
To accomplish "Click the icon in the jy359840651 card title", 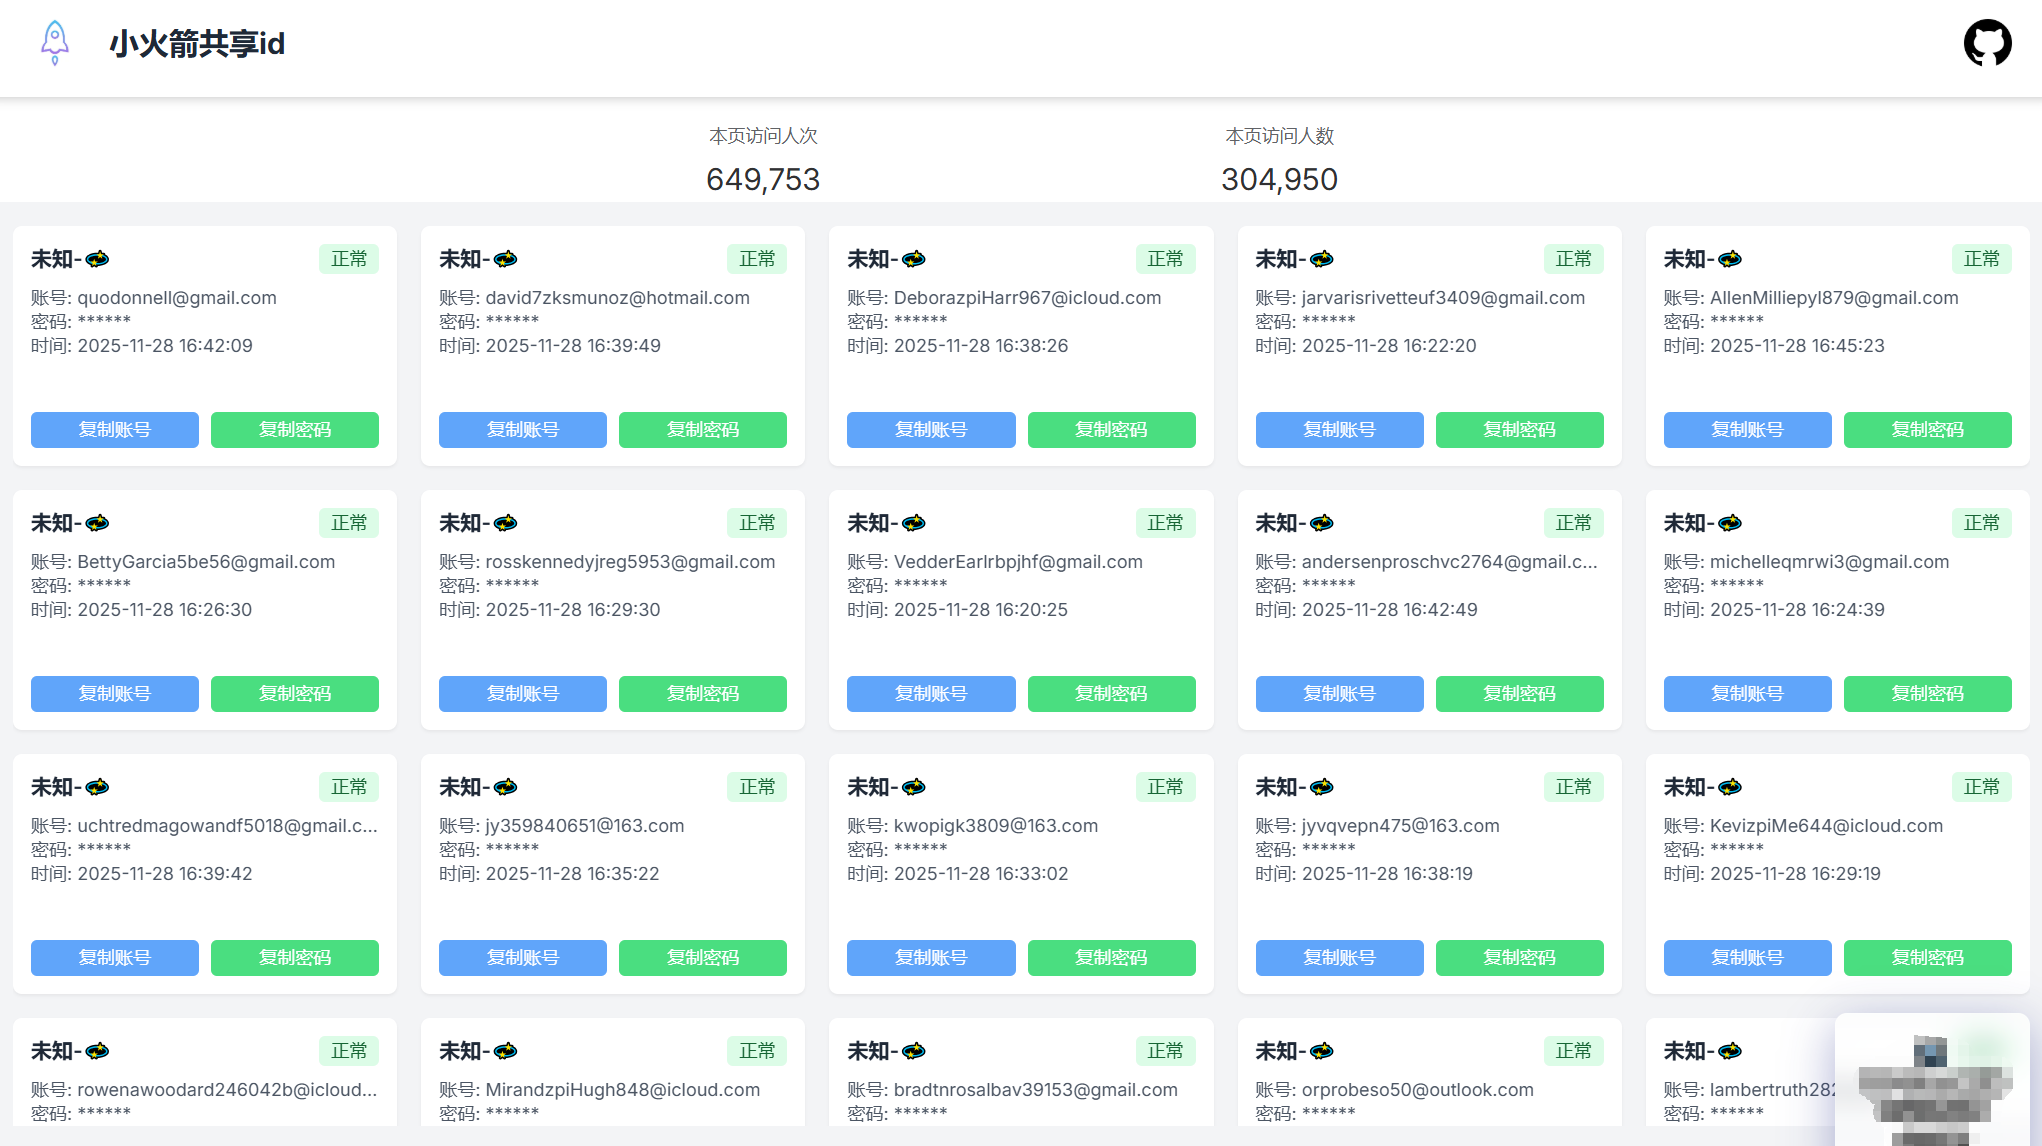I will 505,788.
